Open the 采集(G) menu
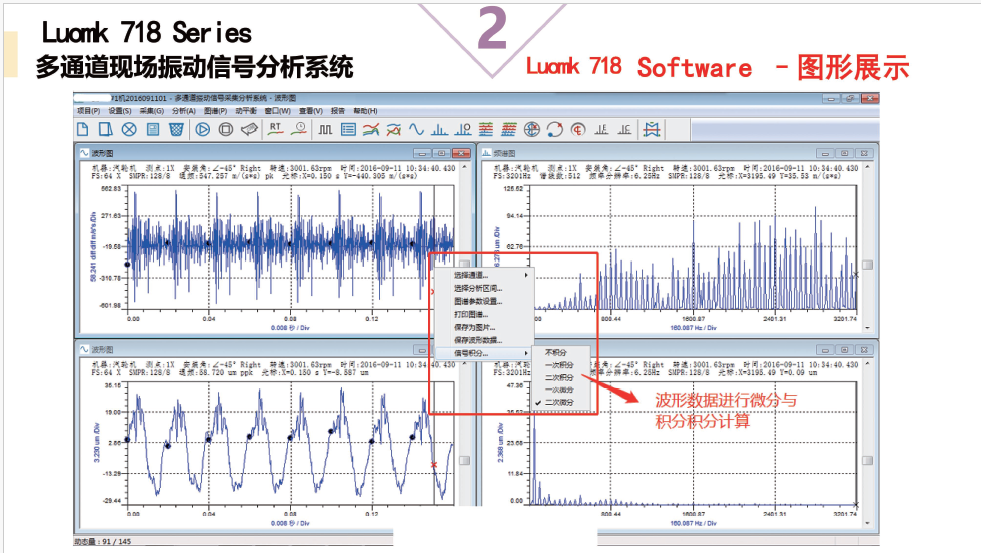Image resolution: width=981 pixels, height=553 pixels. pyautogui.click(x=151, y=111)
